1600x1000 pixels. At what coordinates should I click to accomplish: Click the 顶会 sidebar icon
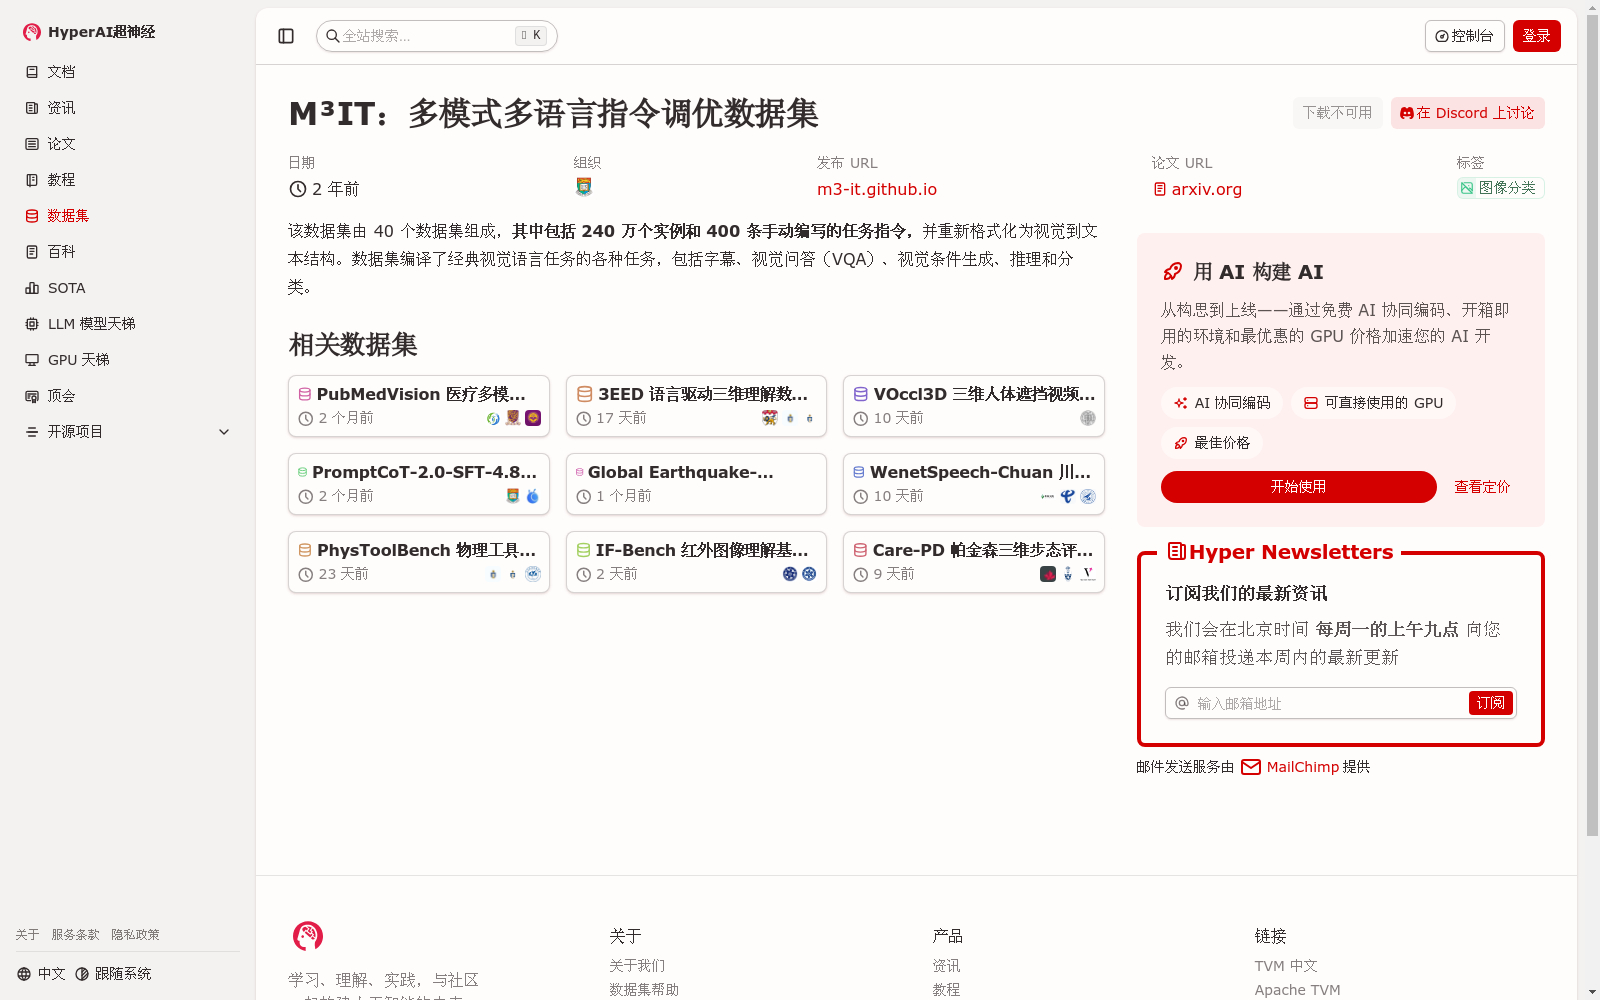pyautogui.click(x=32, y=396)
